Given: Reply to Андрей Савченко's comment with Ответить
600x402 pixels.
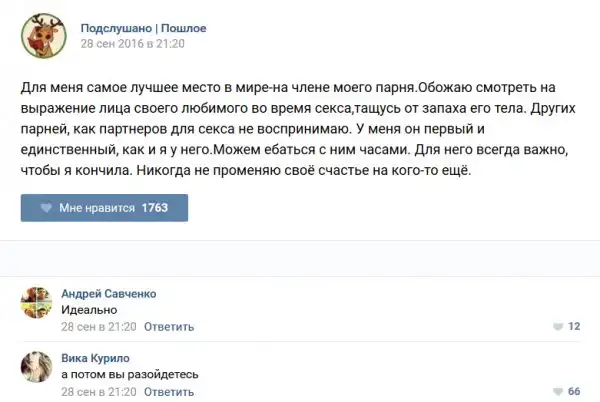Looking at the screenshot, I should coord(168,327).
